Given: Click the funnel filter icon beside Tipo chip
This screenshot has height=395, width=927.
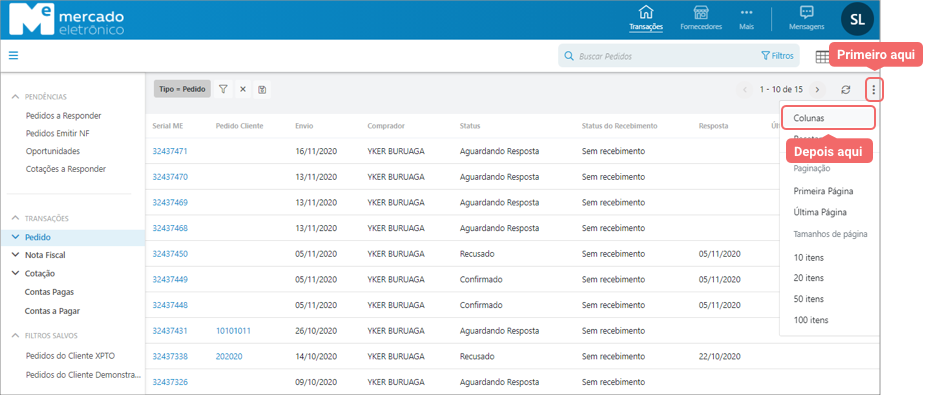Looking at the screenshot, I should click(223, 89).
